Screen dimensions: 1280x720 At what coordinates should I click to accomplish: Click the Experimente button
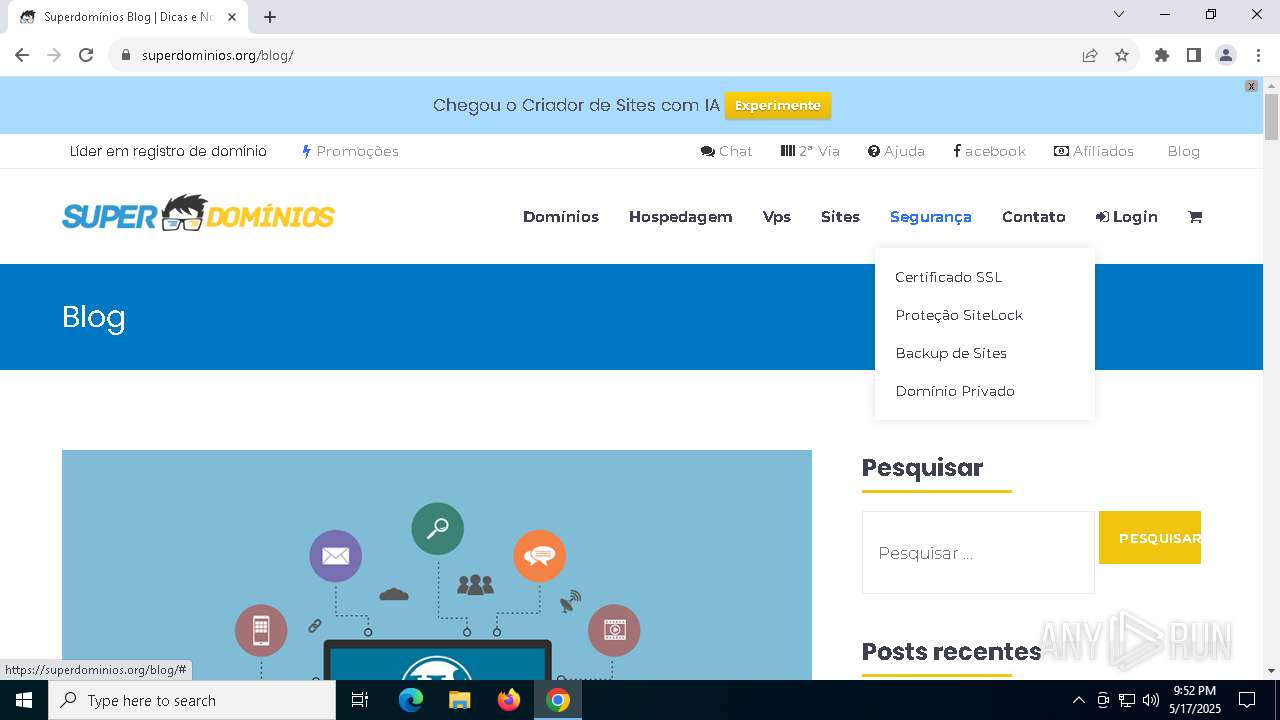coord(778,105)
